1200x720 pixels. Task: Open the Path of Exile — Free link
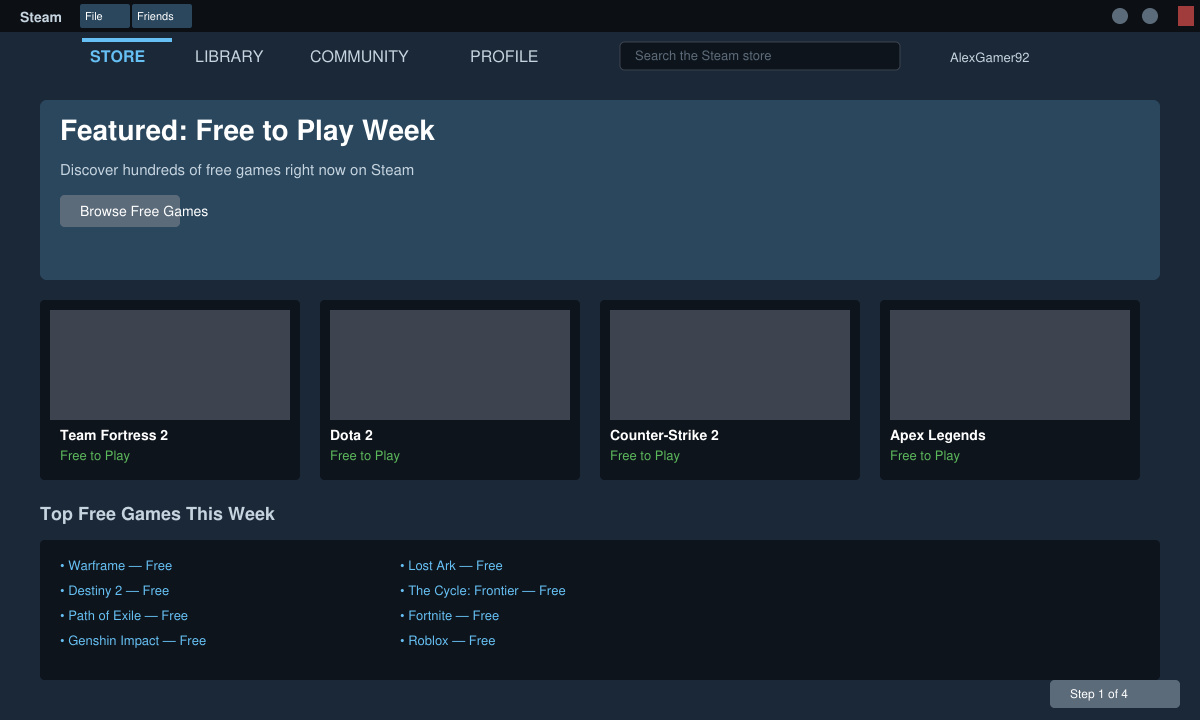(124, 615)
